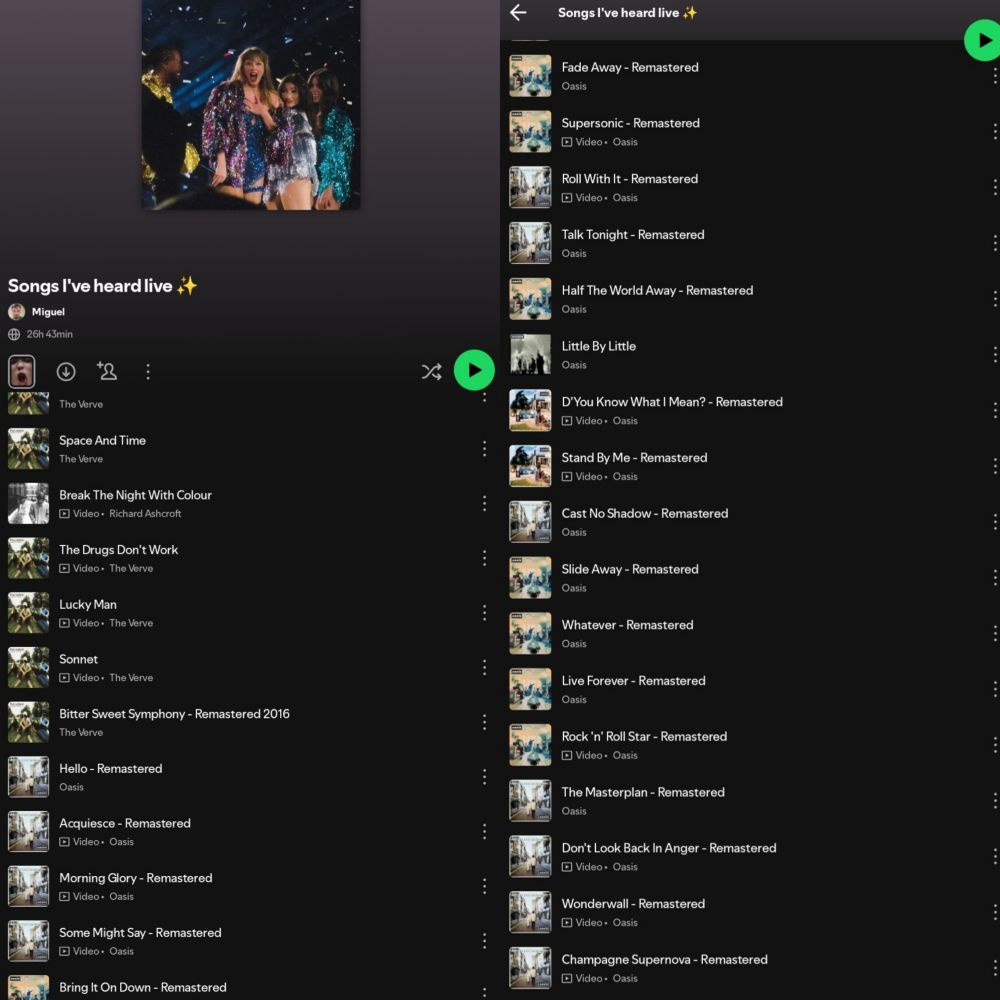This screenshot has width=1000, height=1000.
Task: Select Morning Glory - Remastered track
Action: 249,886
